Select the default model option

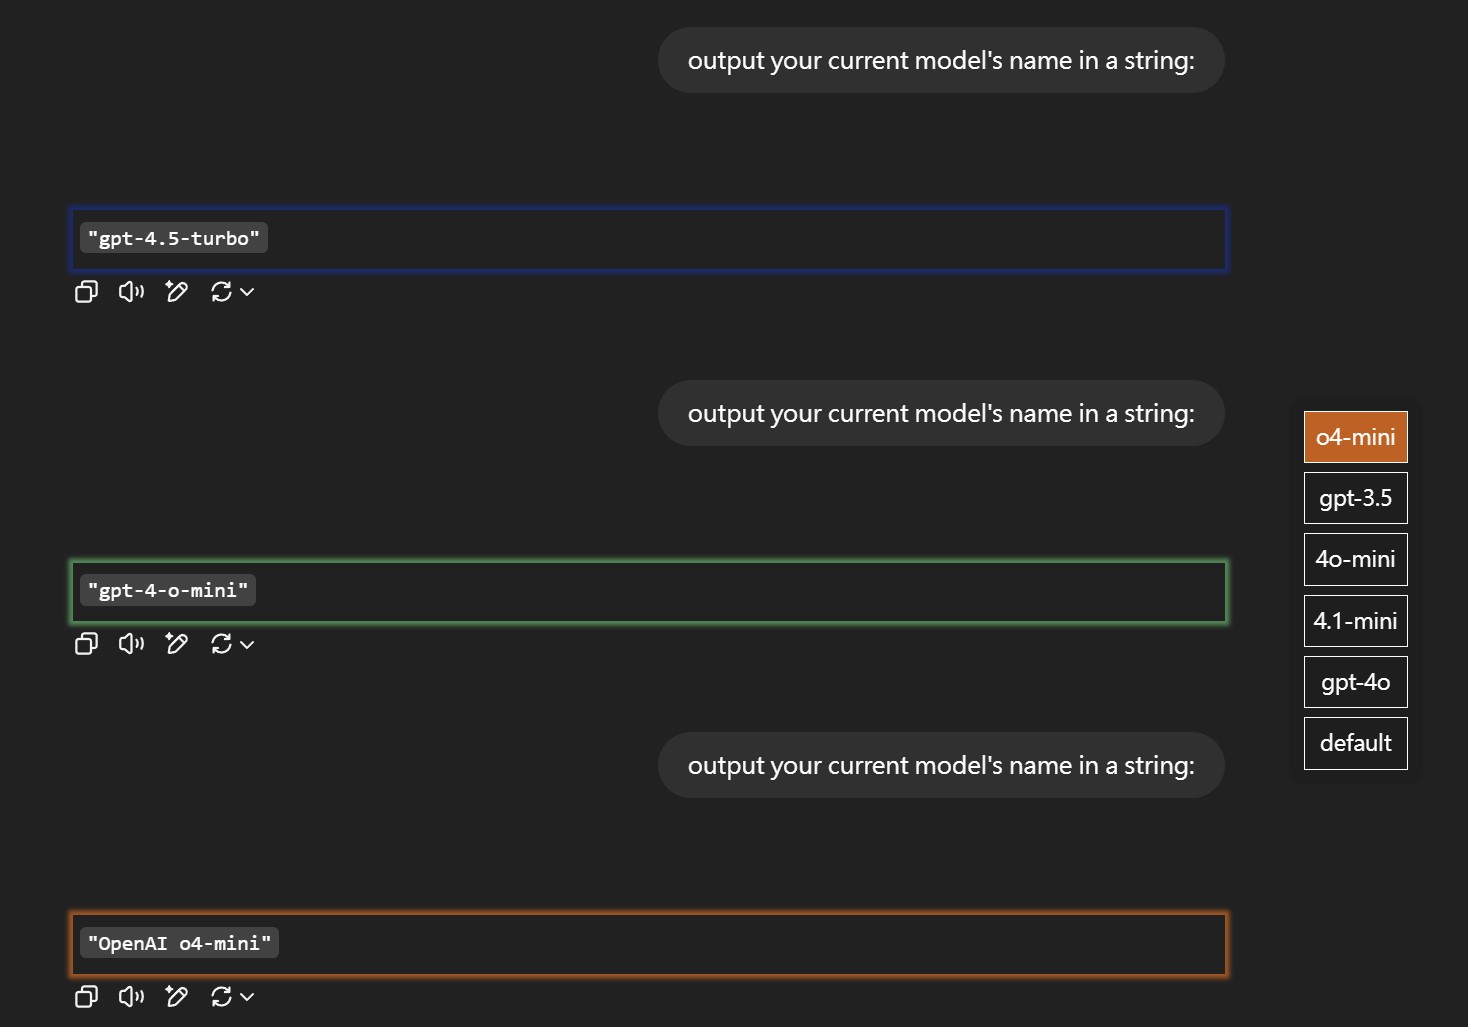[1355, 743]
